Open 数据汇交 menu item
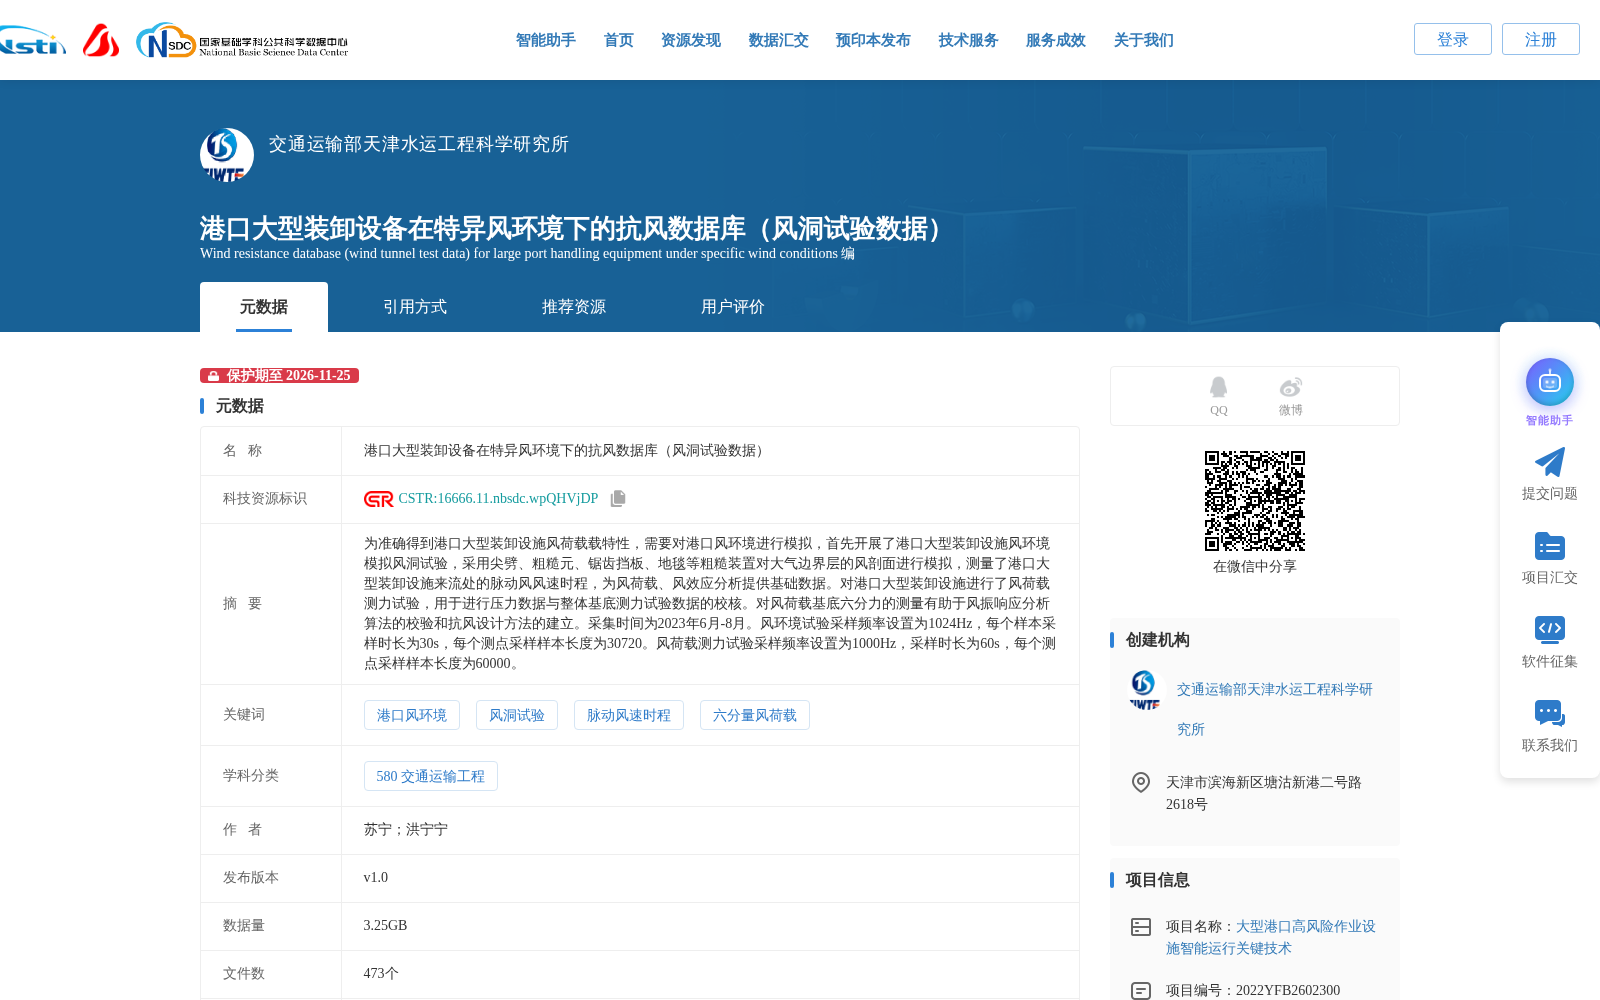Viewport: 1600px width, 1000px height. click(x=778, y=40)
